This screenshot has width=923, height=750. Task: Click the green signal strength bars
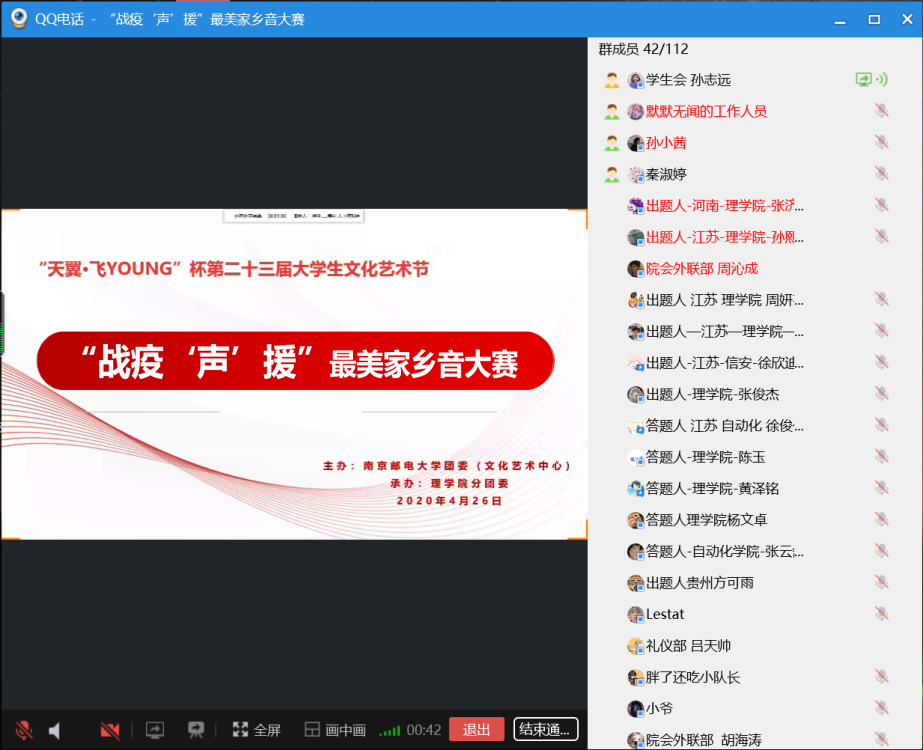(x=390, y=731)
